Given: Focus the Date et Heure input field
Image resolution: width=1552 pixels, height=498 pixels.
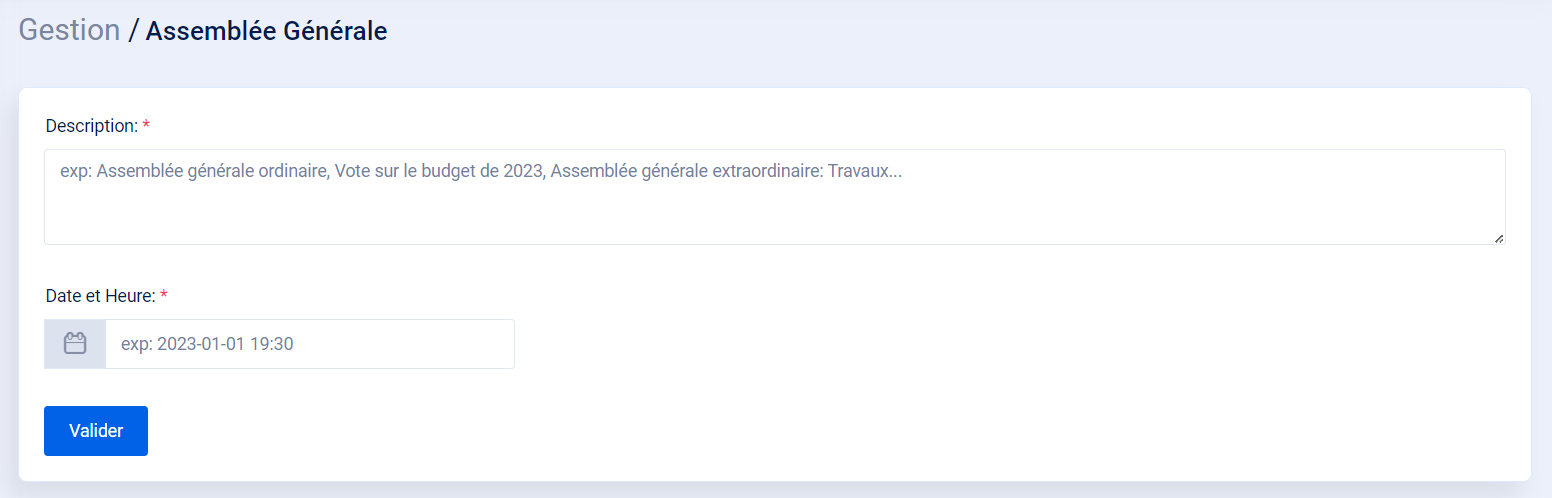Looking at the screenshot, I should (x=310, y=344).
